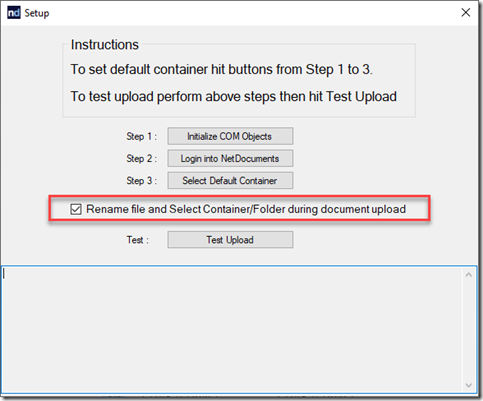
Task: Click the Step 3 label
Action: [141, 181]
